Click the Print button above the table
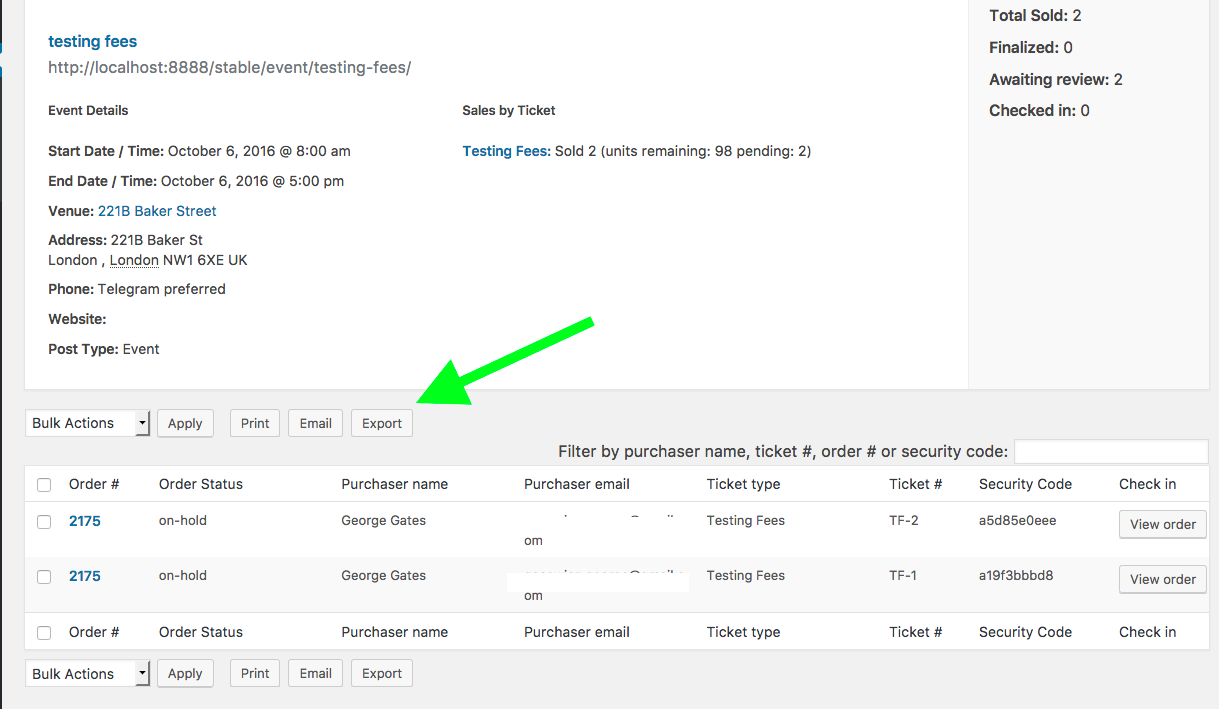The image size is (1219, 709). coord(255,424)
